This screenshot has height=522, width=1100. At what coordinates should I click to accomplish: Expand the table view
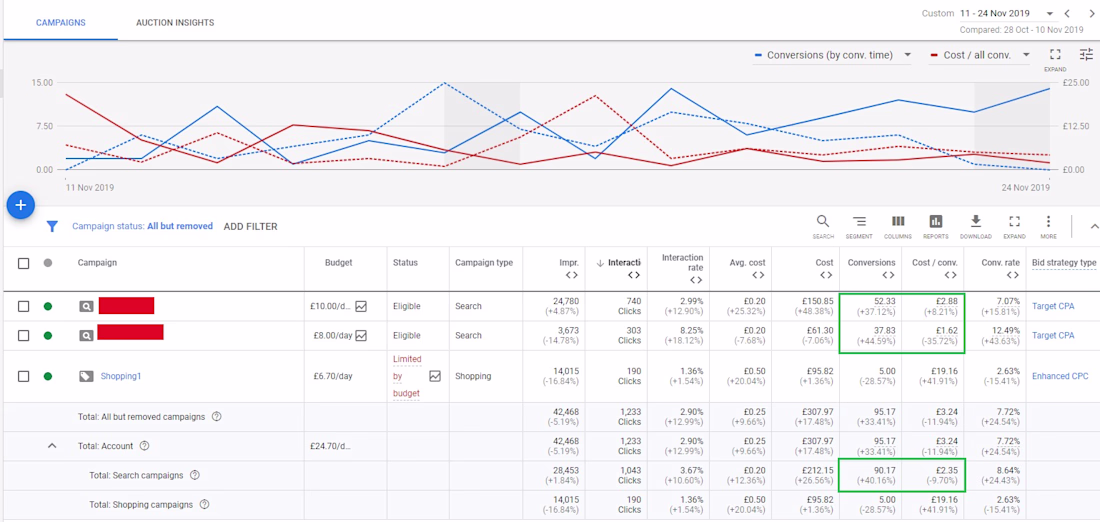pos(1014,226)
